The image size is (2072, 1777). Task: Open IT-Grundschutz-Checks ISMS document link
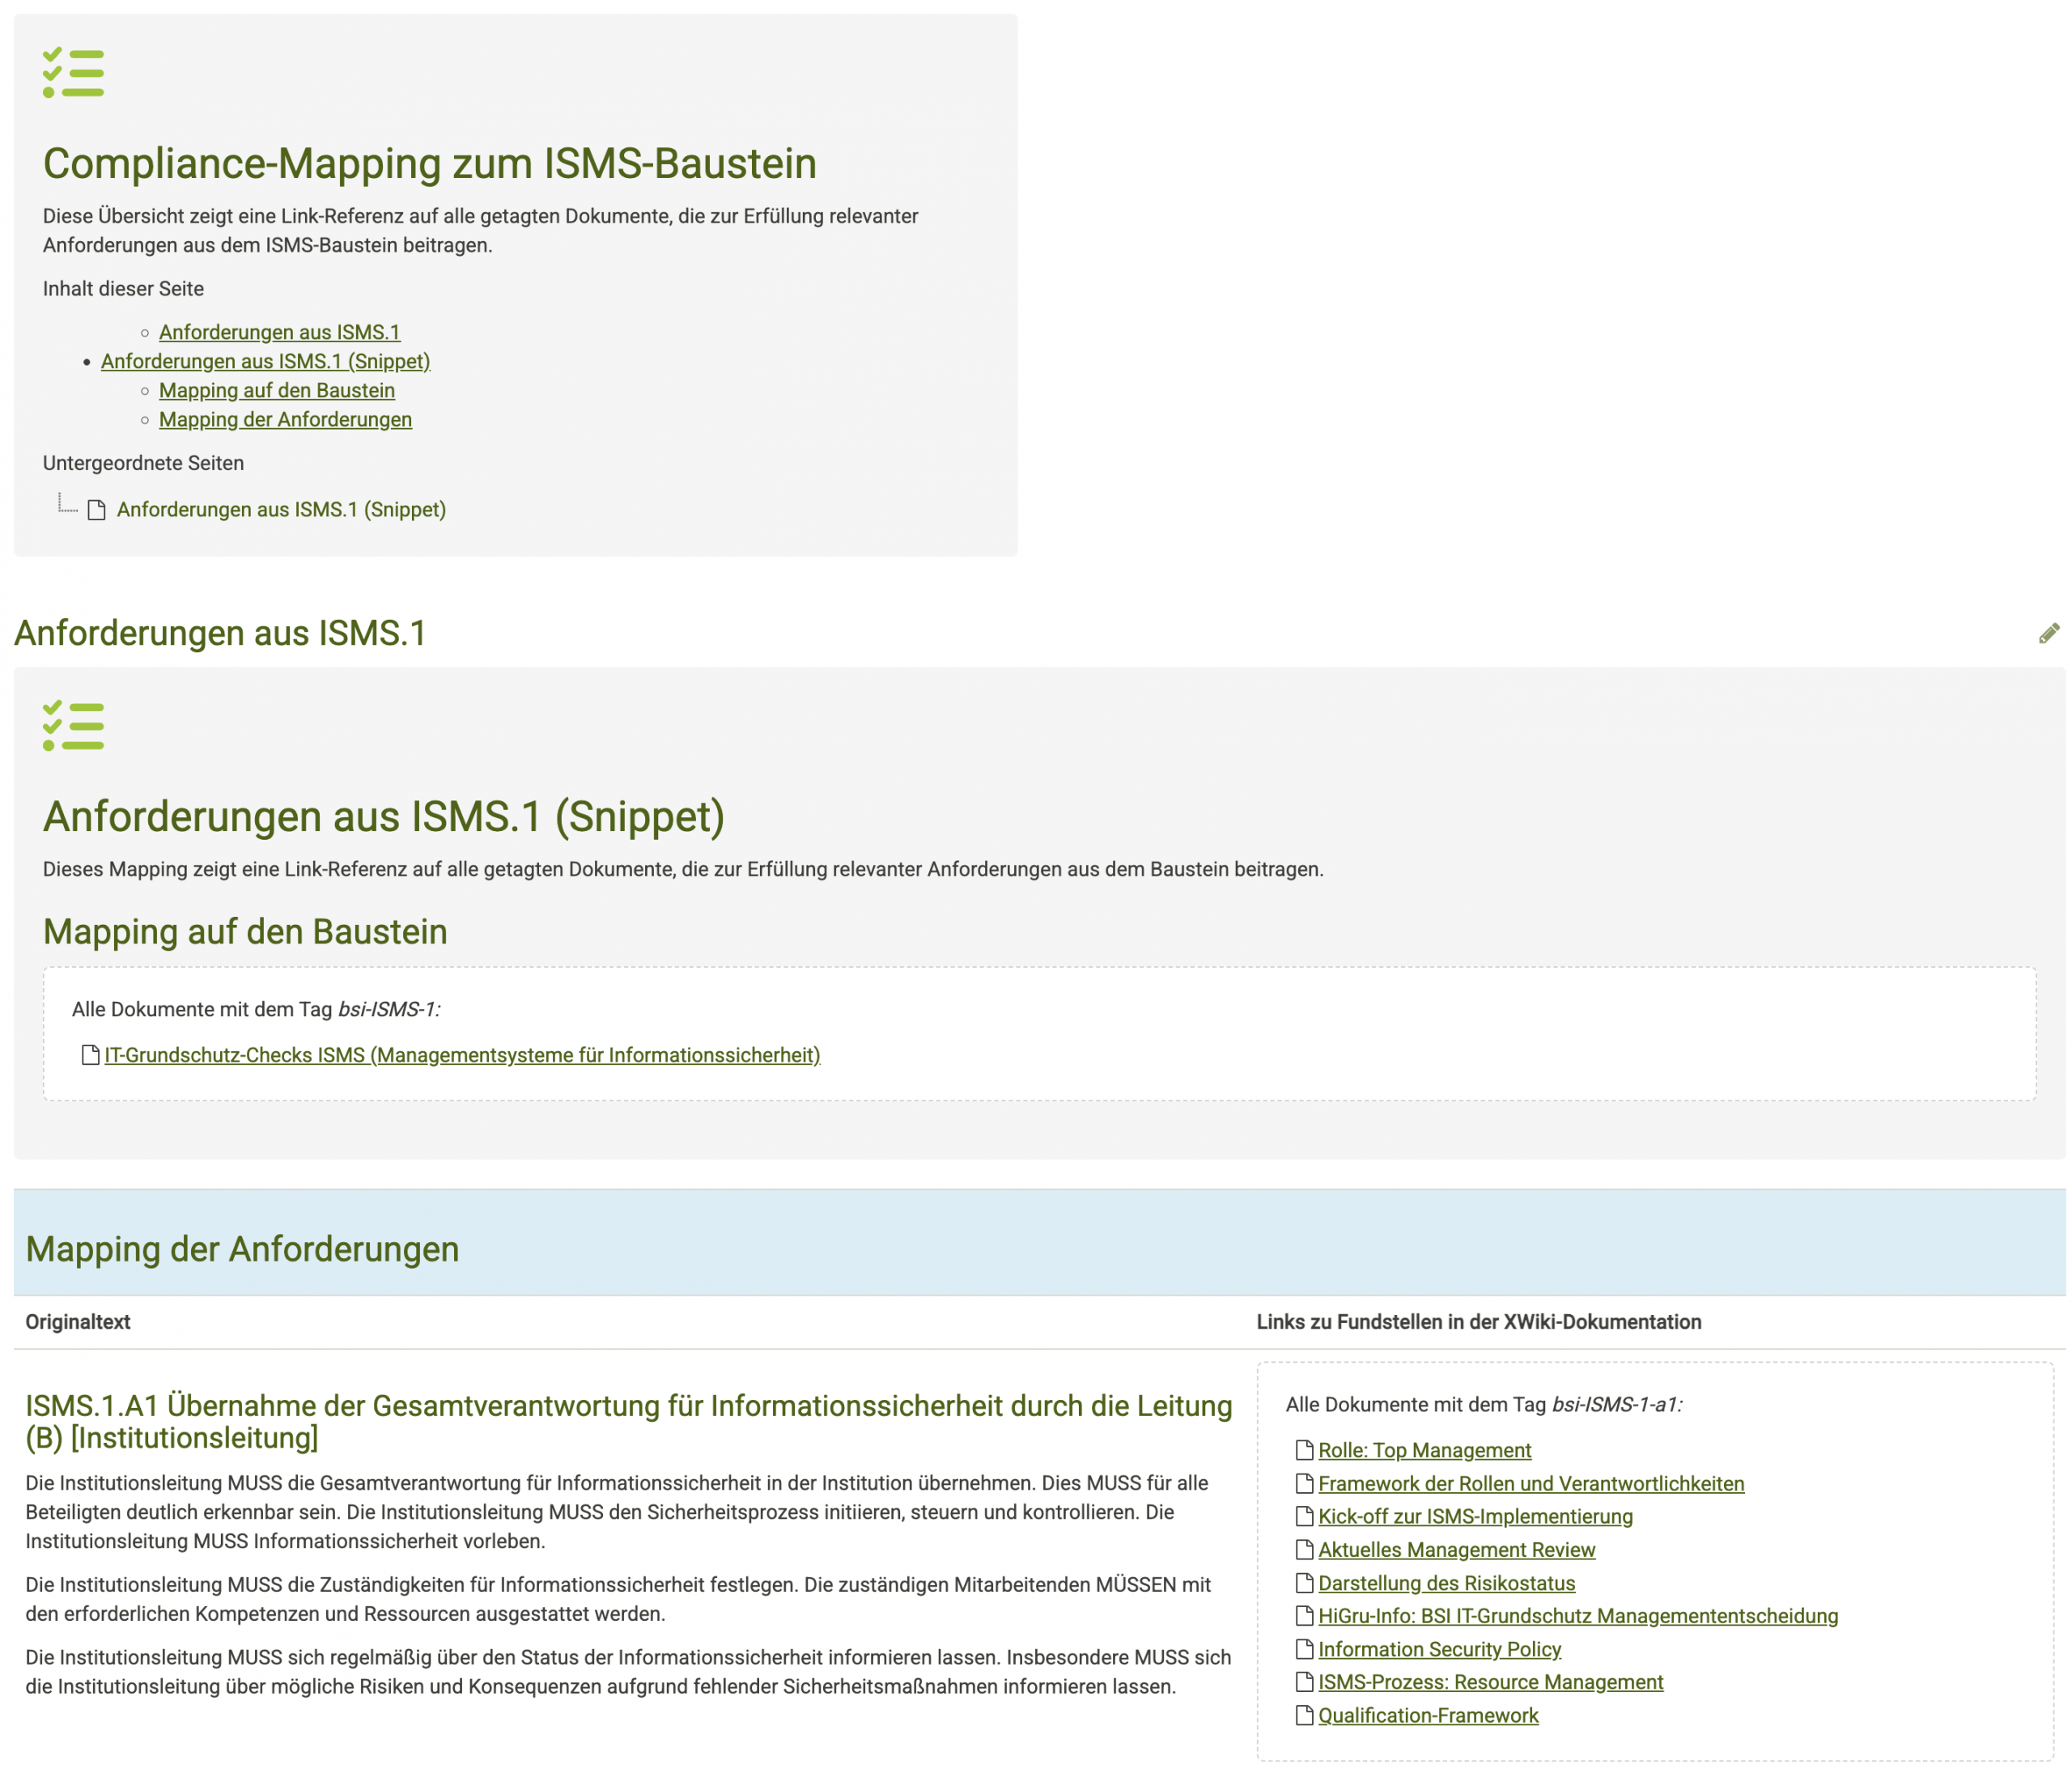pos(462,1055)
